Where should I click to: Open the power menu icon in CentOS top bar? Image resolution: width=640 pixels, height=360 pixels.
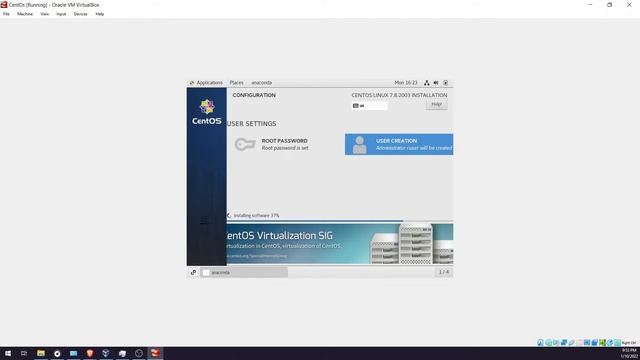pos(446,83)
